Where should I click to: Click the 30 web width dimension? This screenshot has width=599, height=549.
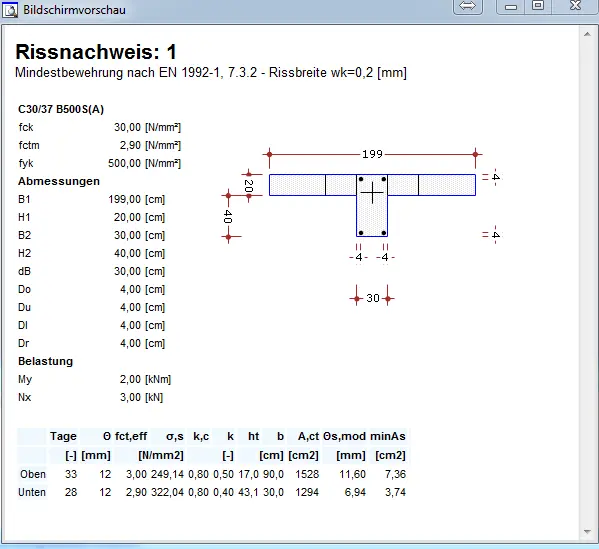pos(372,298)
